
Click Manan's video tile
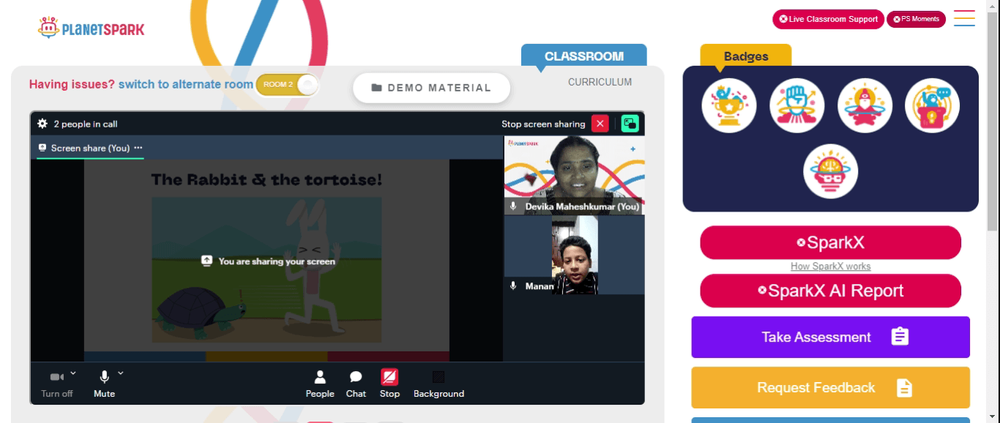(574, 255)
